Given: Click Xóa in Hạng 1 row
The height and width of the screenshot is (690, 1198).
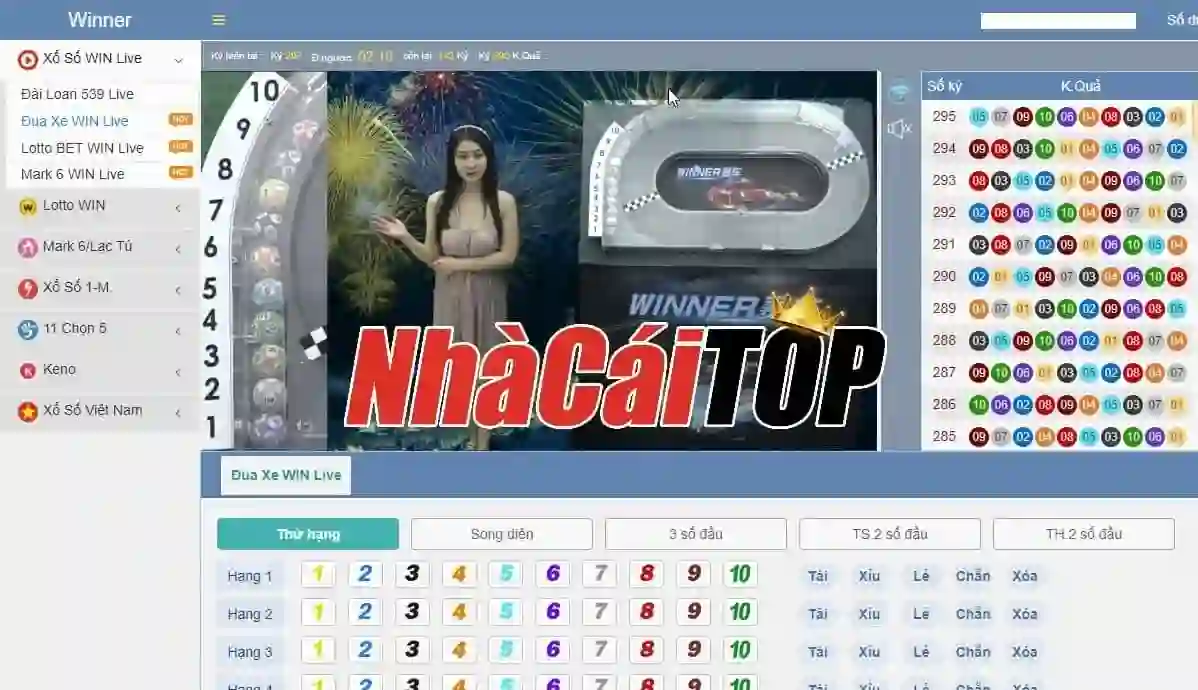Looking at the screenshot, I should point(1025,575).
